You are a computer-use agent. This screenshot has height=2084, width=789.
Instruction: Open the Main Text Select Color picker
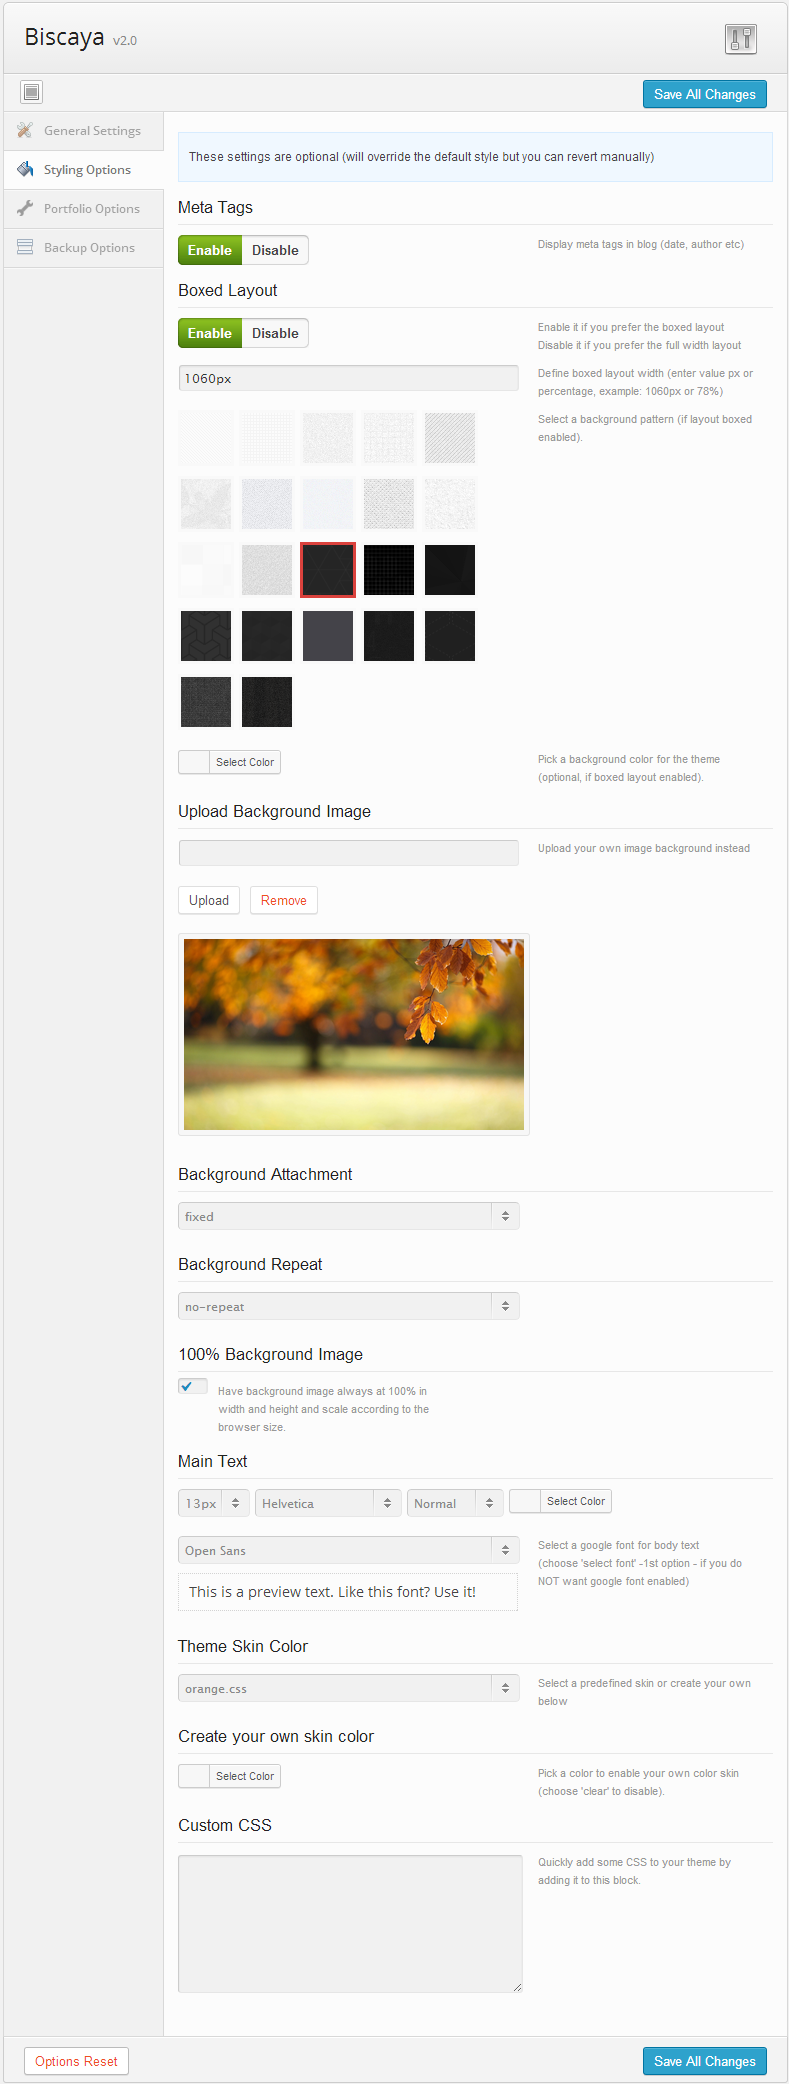tap(560, 1501)
